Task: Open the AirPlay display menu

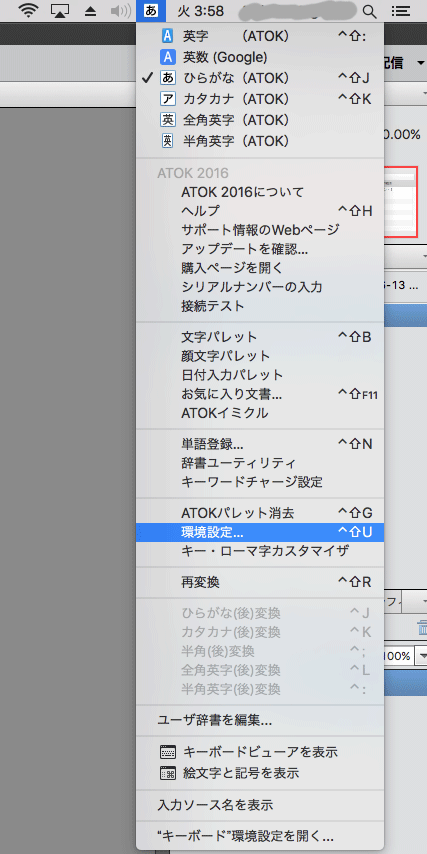Action: click(58, 10)
